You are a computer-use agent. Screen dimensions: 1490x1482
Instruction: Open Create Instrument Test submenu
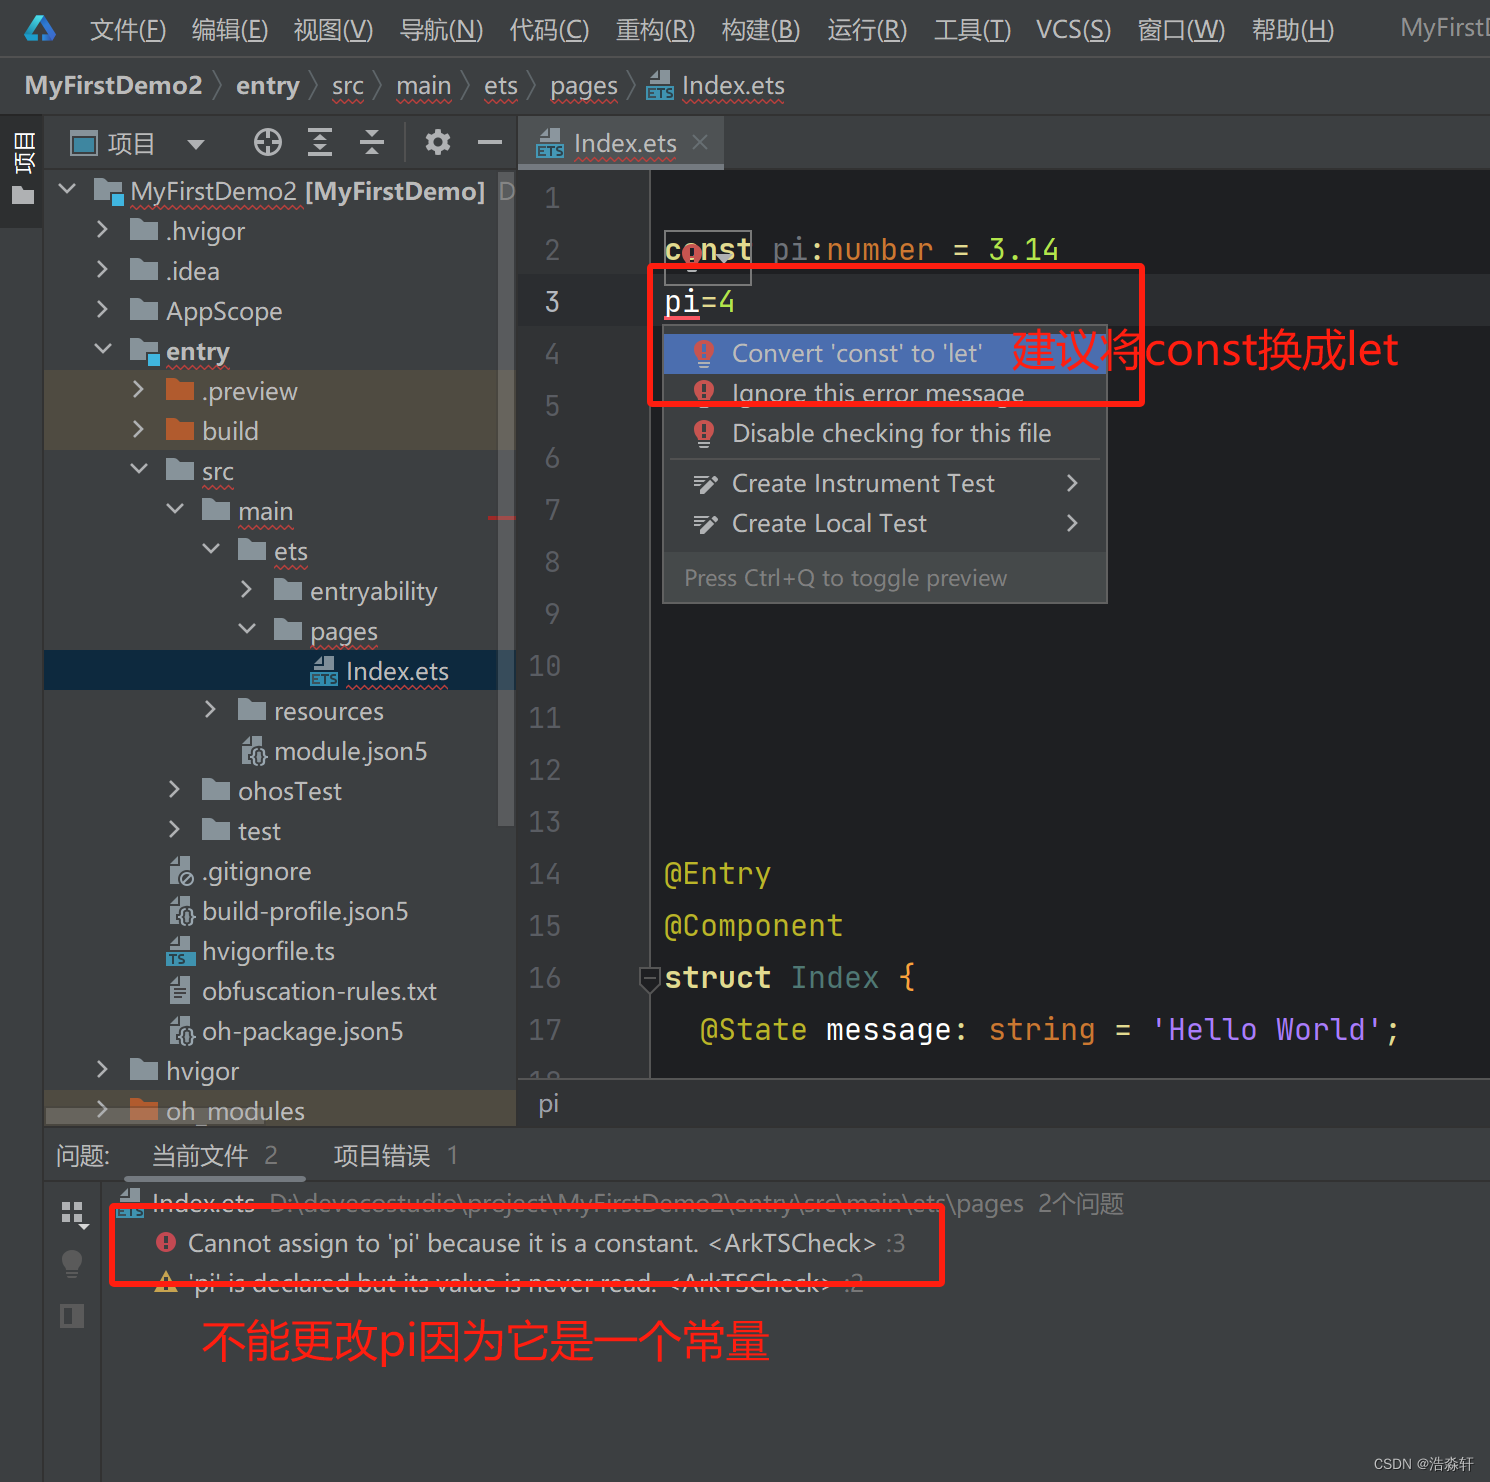(x=885, y=483)
